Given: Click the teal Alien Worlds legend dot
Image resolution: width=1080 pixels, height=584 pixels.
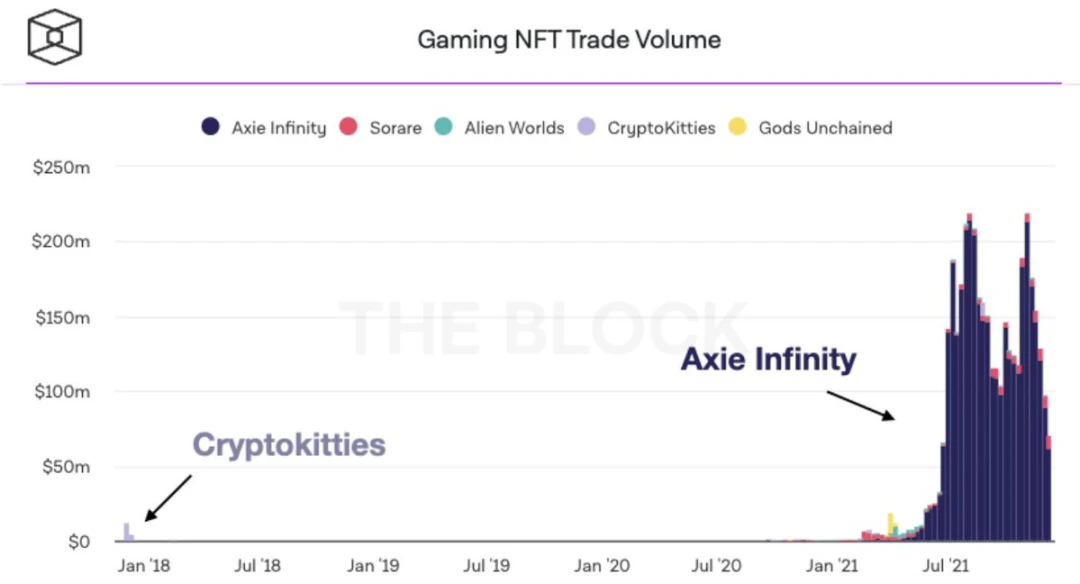Looking at the screenshot, I should pyautogui.click(x=444, y=127).
